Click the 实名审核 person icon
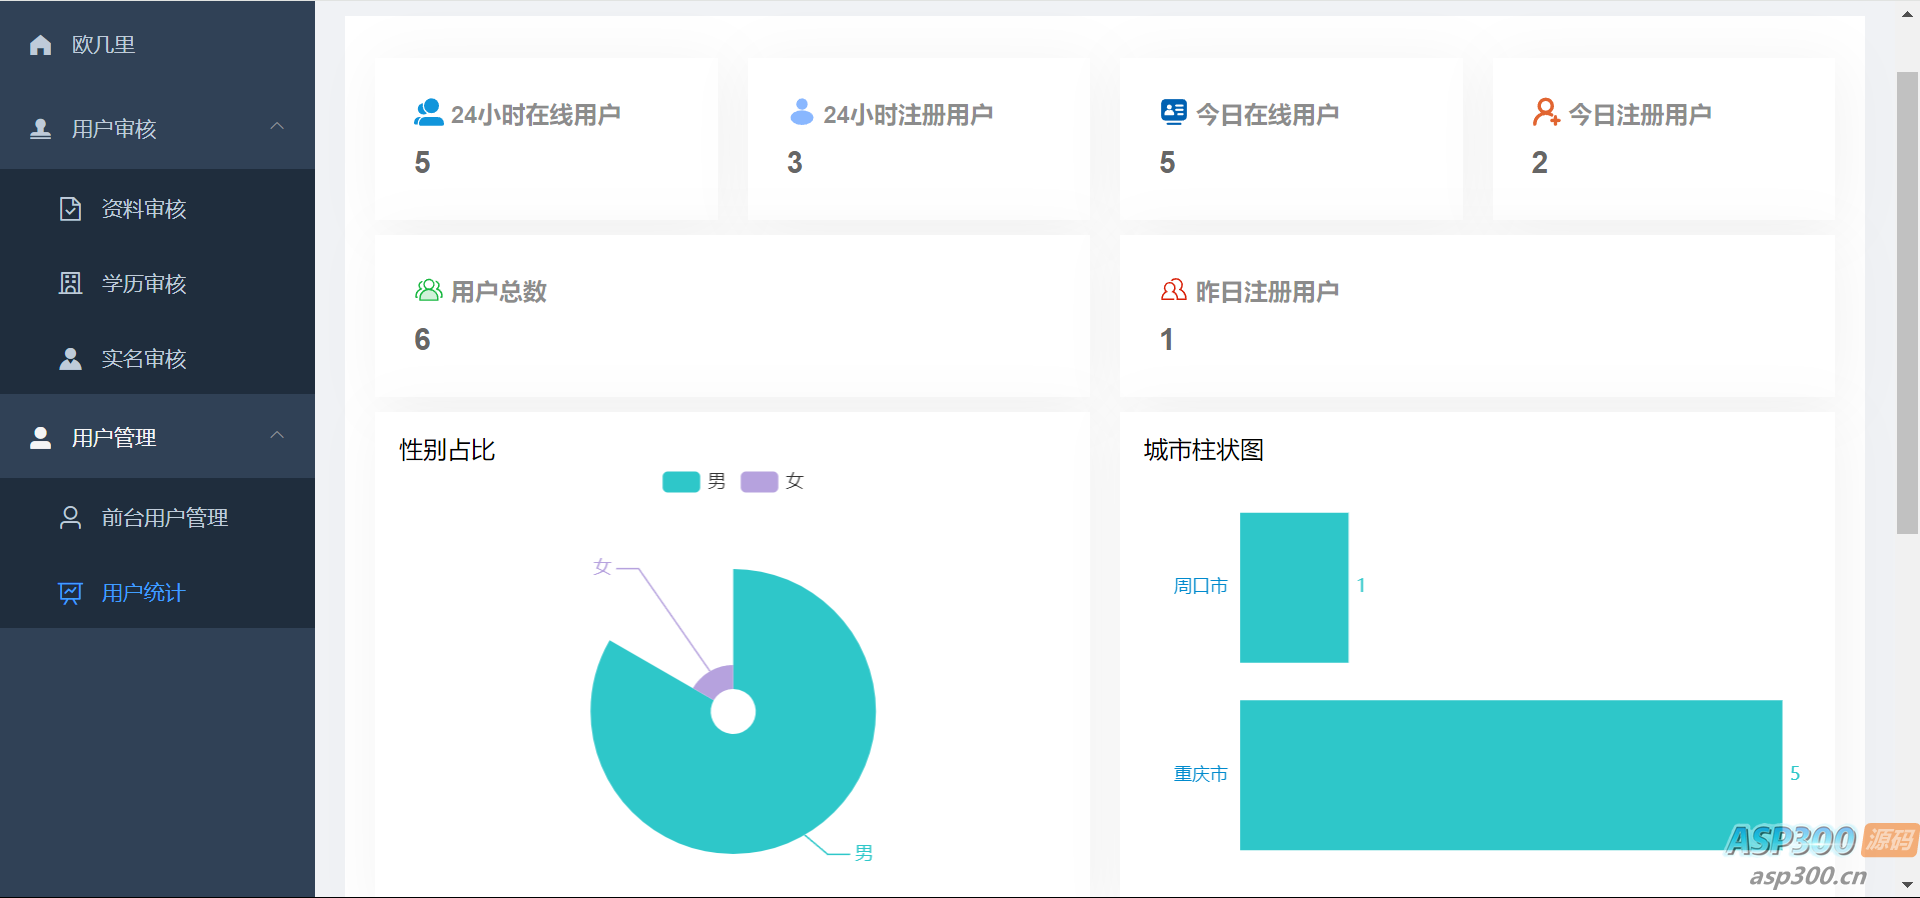Screen dimensions: 1920x898 tap(70, 359)
